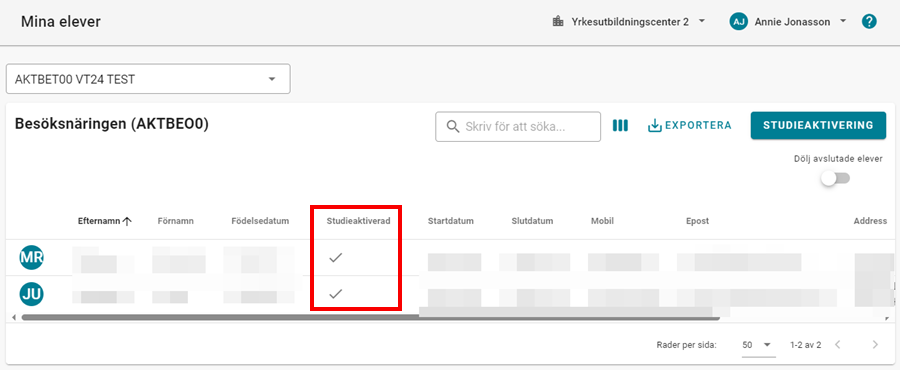Expand the Yrkesutbildningscenter 2 selector
900x370 pixels.
tap(629, 22)
